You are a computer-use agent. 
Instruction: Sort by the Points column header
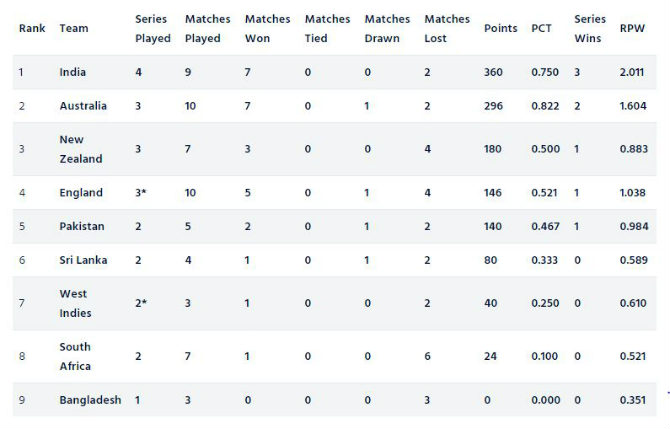[500, 29]
